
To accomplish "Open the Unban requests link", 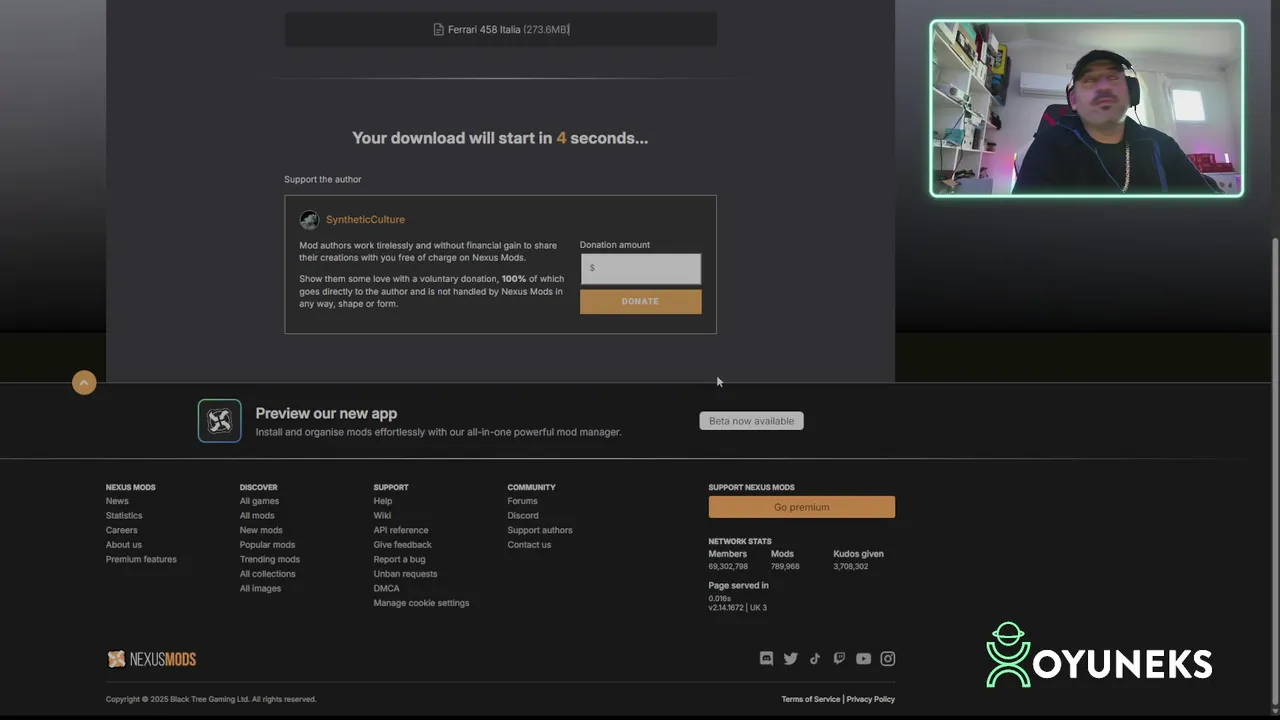I will point(405,574).
